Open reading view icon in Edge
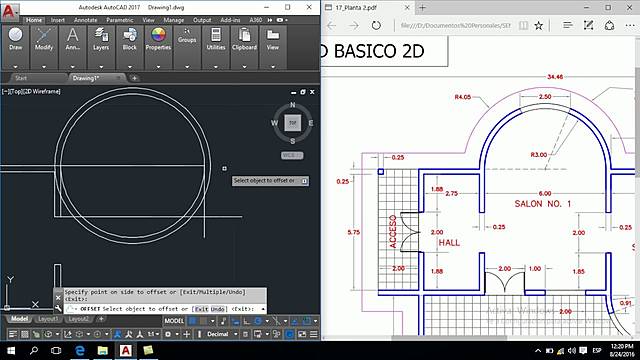 click(x=523, y=25)
